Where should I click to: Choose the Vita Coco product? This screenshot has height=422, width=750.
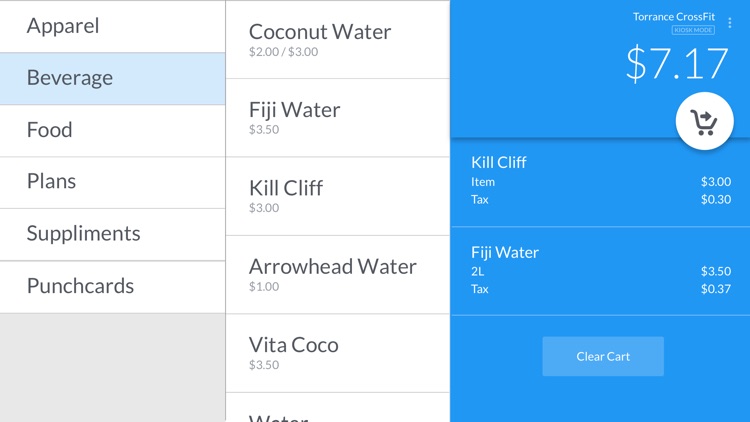tap(337, 353)
